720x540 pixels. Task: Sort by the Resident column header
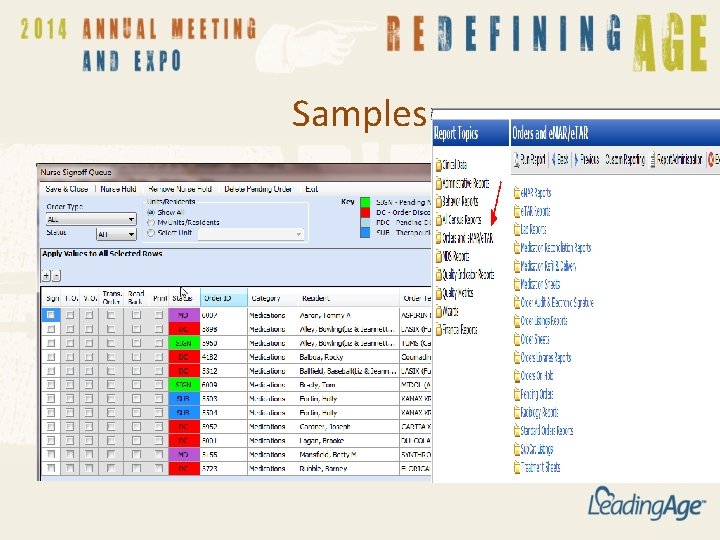pos(349,298)
